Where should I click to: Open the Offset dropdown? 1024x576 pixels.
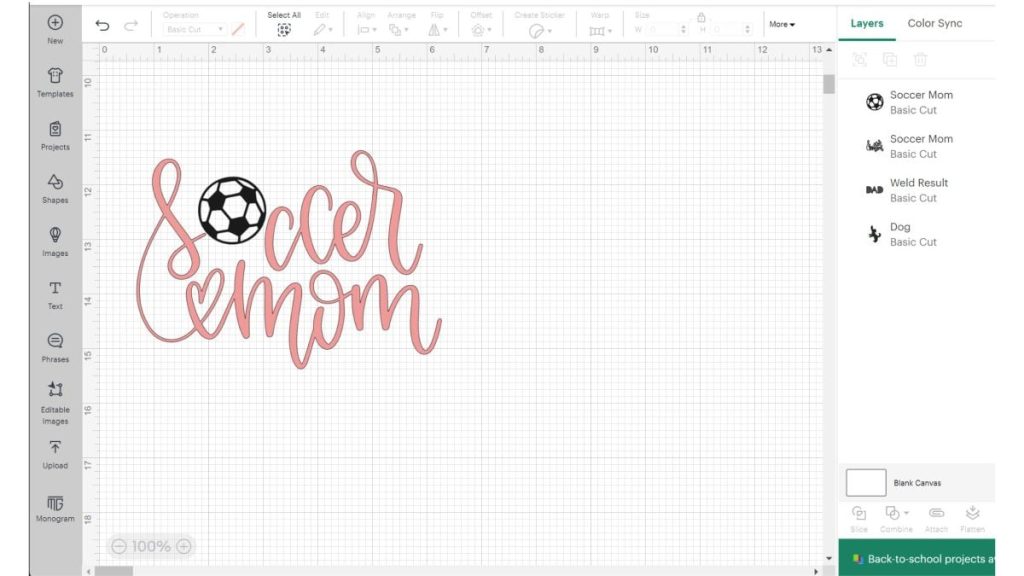coord(481,30)
